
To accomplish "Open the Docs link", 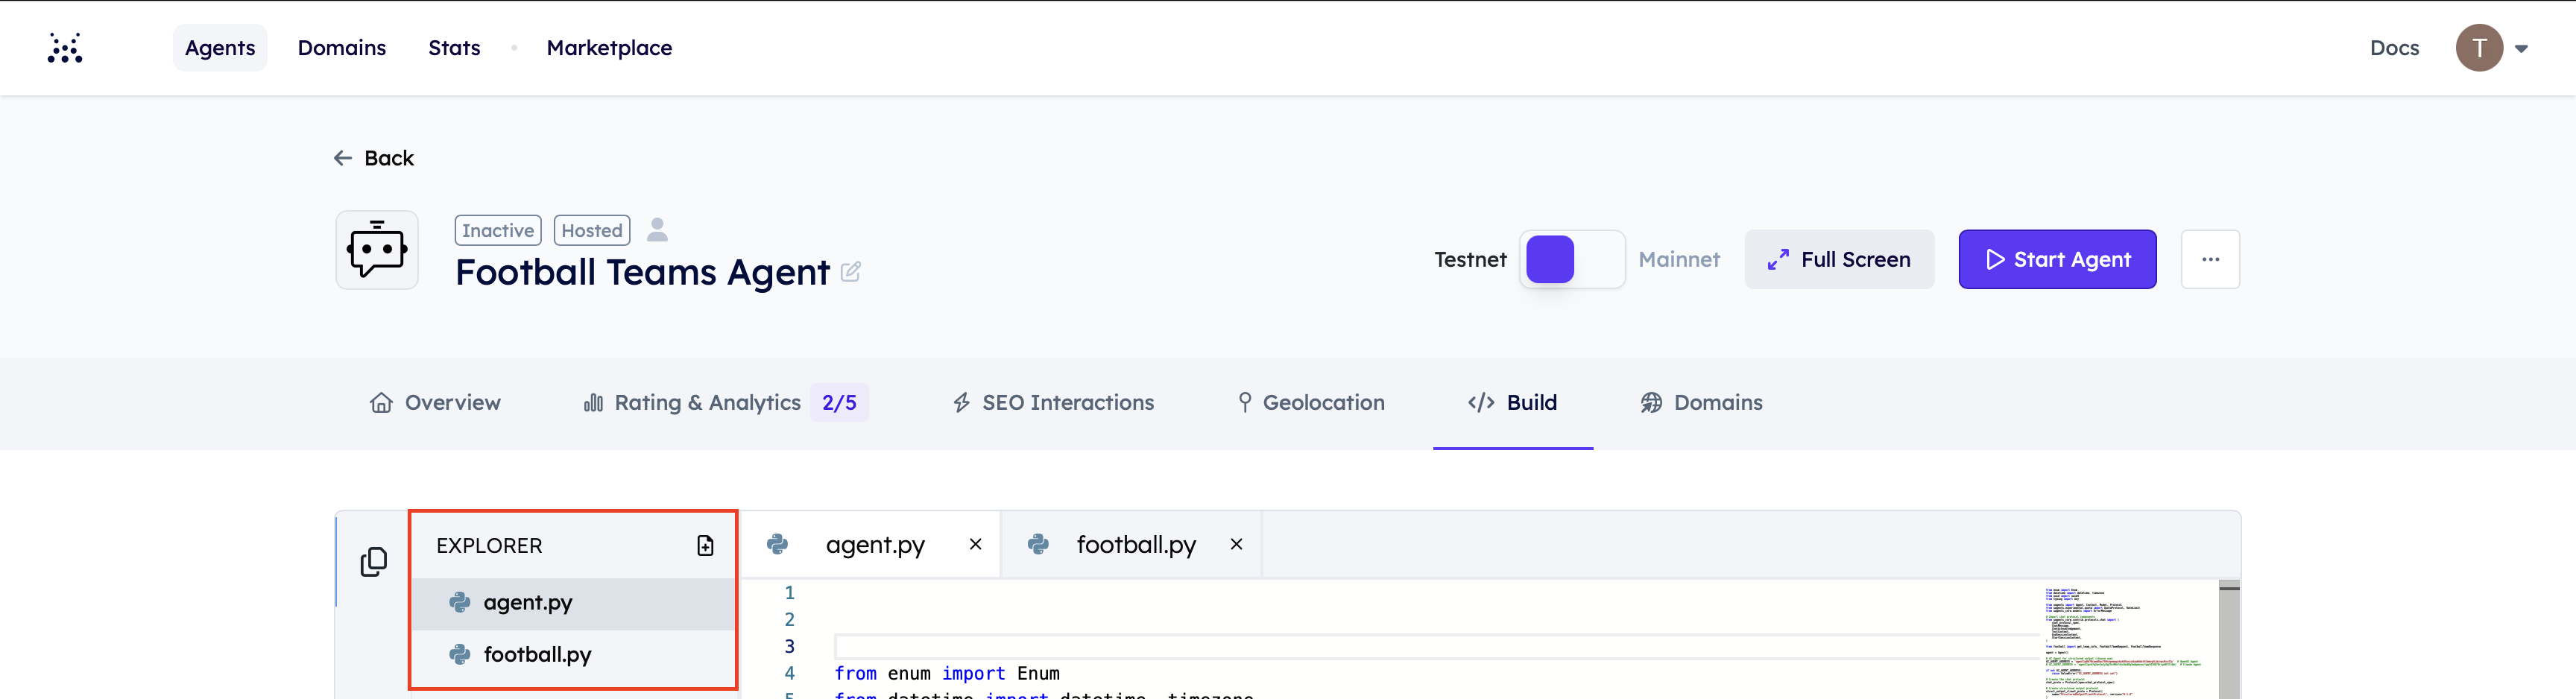I will pos(2394,48).
